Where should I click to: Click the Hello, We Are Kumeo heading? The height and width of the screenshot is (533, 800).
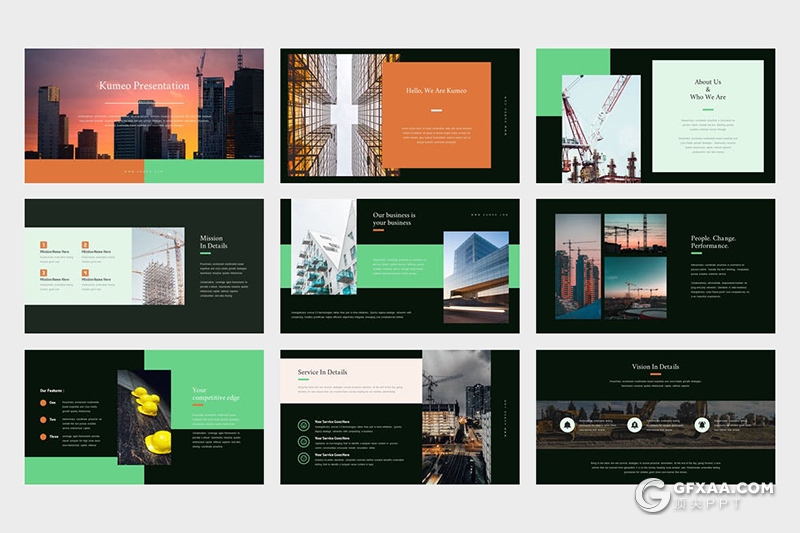(x=436, y=91)
